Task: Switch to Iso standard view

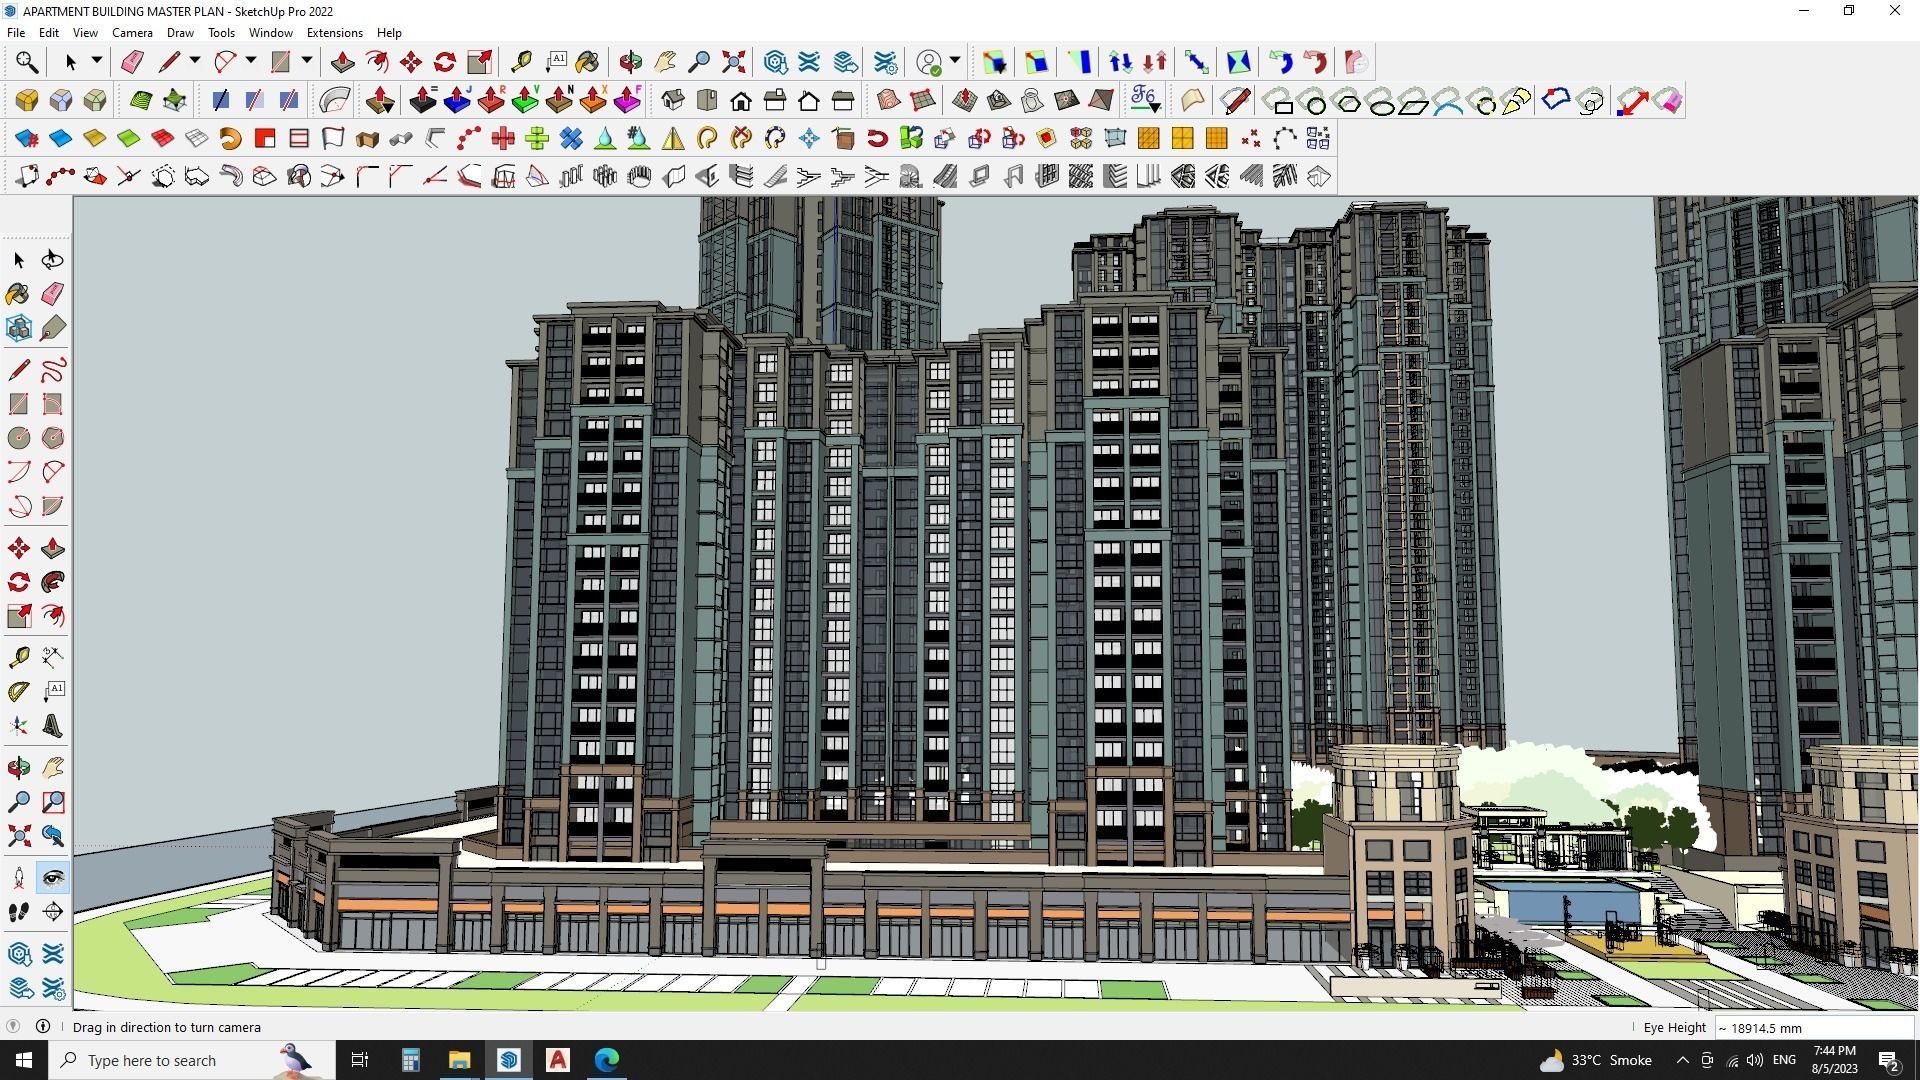Action: pos(673,100)
